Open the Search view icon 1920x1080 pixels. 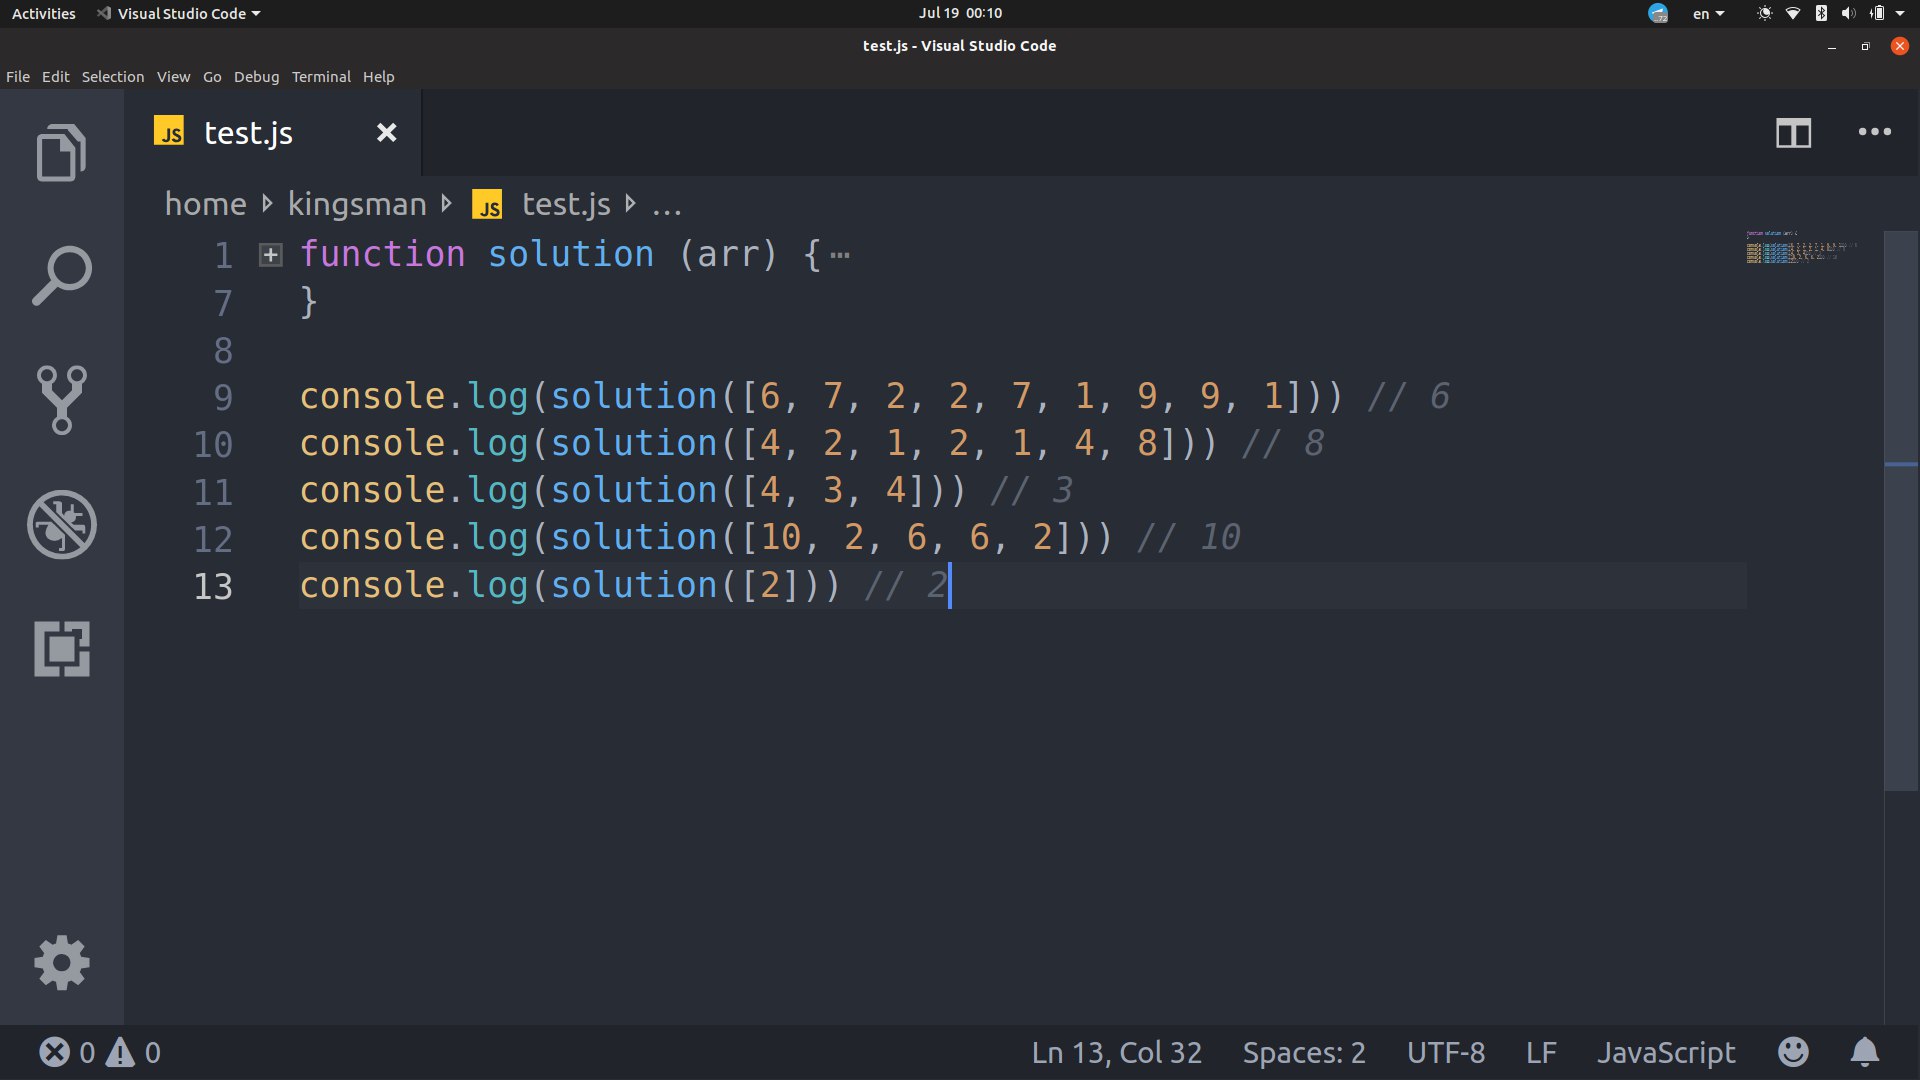coord(61,275)
